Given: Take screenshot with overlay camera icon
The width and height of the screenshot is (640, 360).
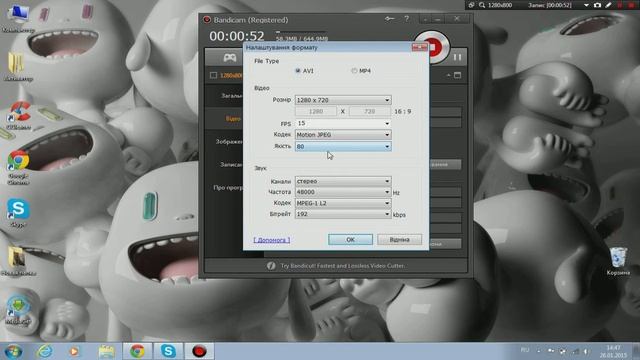Looking at the screenshot, I should tap(597, 5).
